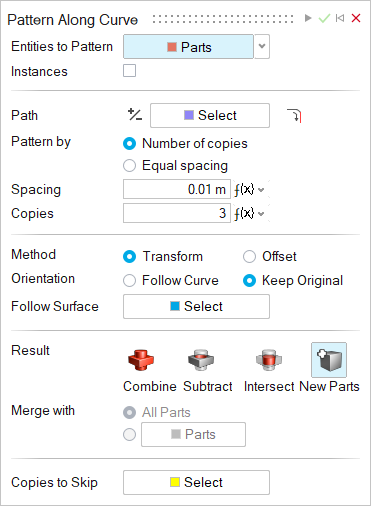This screenshot has height=506, width=371.
Task: Click the Copies value input field
Action: [177, 213]
